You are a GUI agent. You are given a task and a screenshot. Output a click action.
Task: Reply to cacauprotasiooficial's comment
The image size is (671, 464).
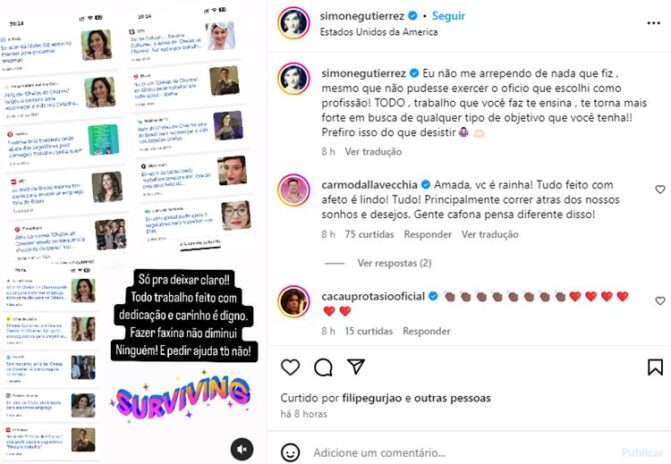click(426, 331)
